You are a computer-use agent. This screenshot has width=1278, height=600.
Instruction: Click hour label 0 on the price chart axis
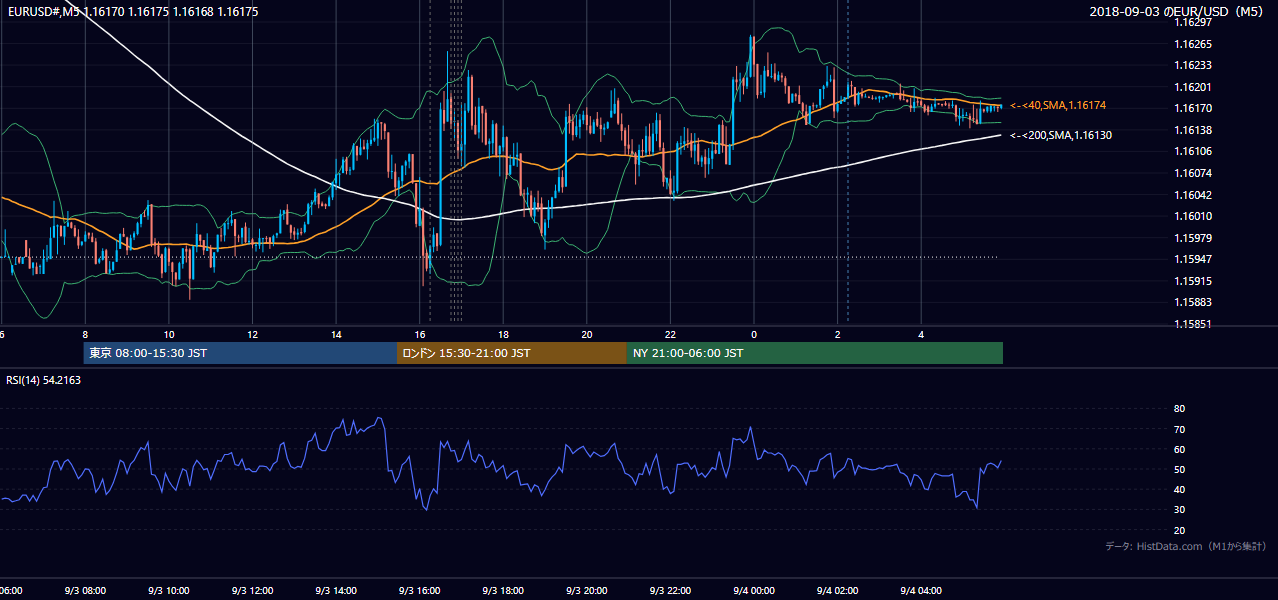click(x=754, y=334)
